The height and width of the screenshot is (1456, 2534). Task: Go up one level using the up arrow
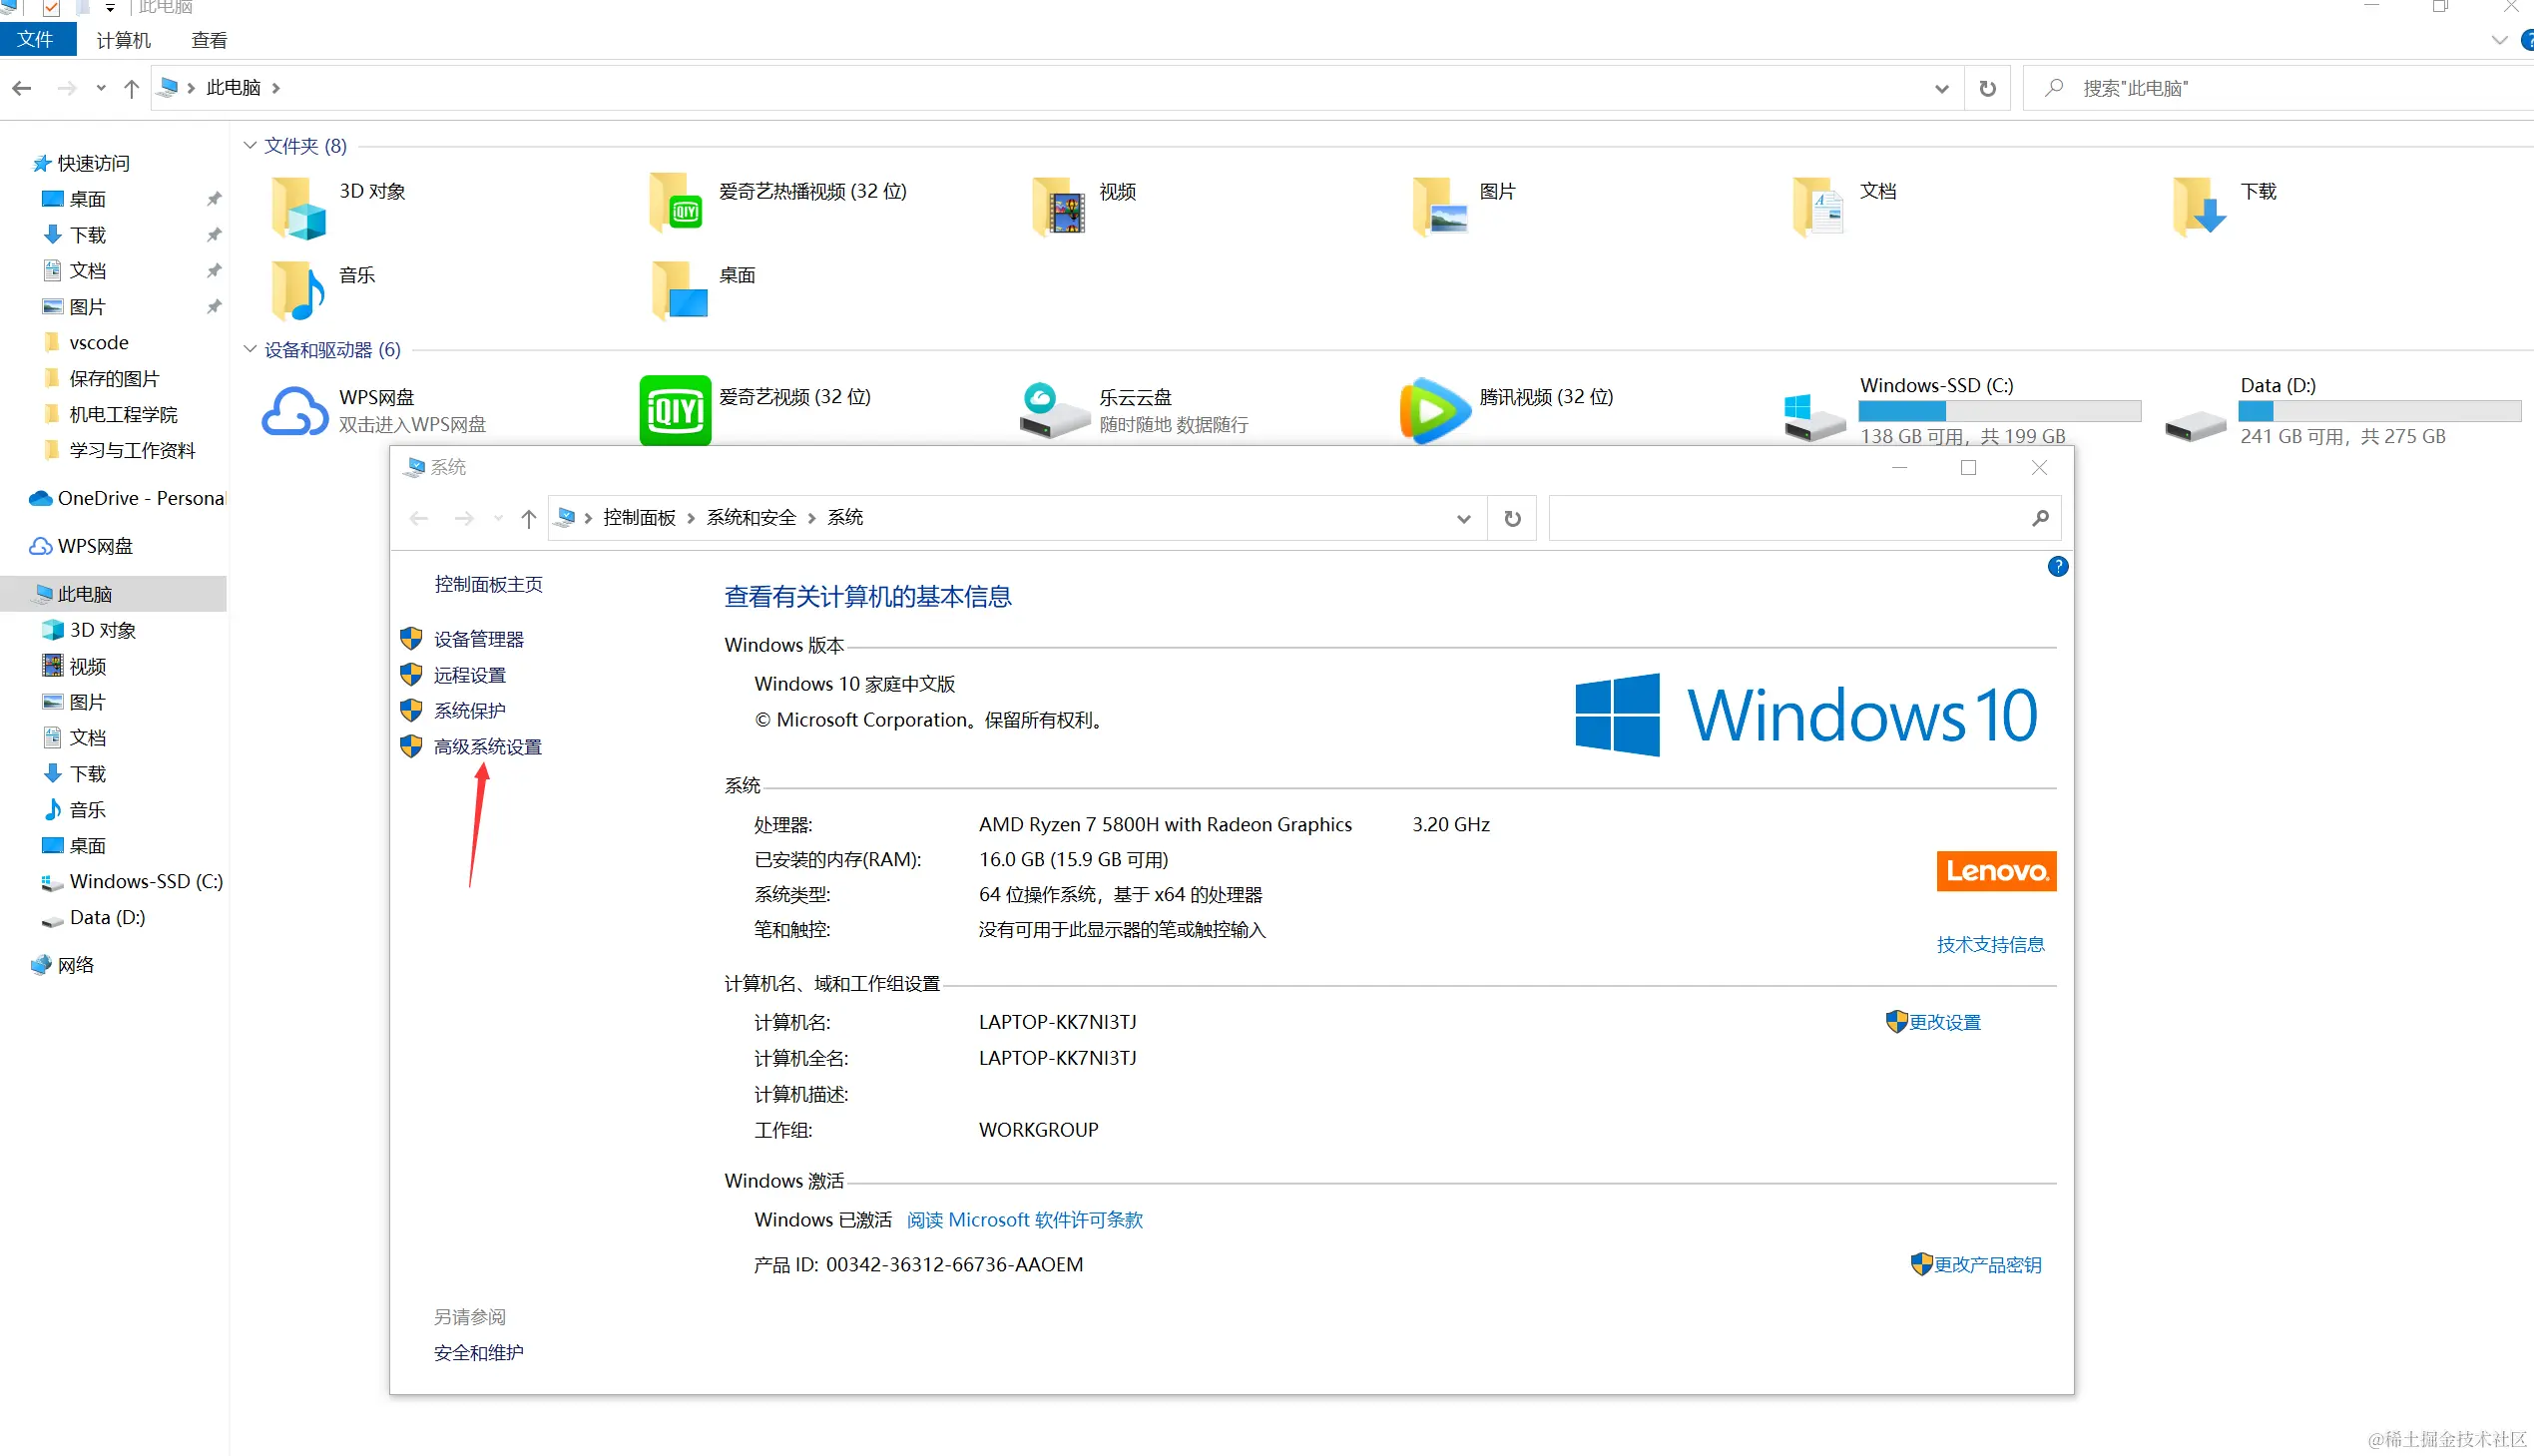[131, 88]
